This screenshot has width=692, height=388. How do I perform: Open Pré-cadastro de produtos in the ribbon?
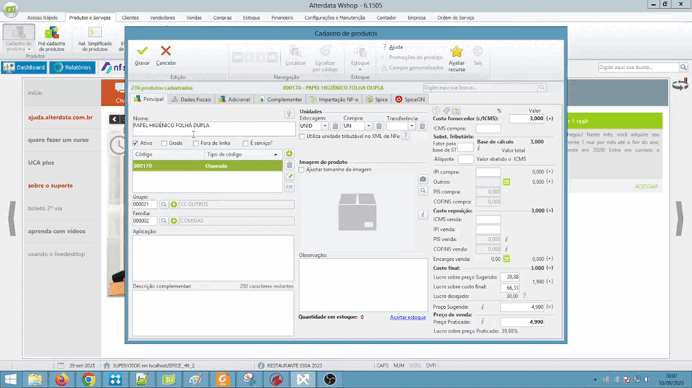point(52,38)
